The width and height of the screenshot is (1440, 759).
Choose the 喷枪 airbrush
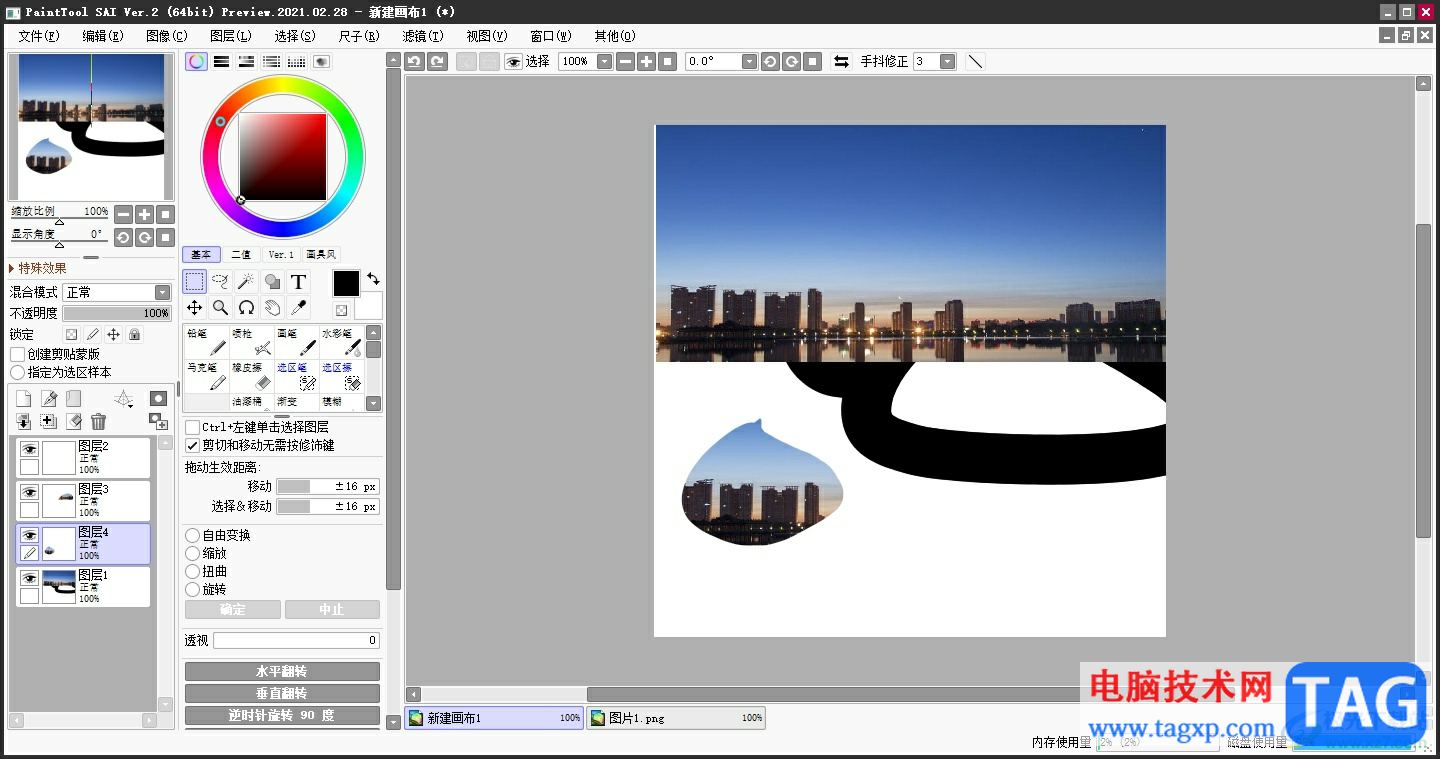pos(252,342)
